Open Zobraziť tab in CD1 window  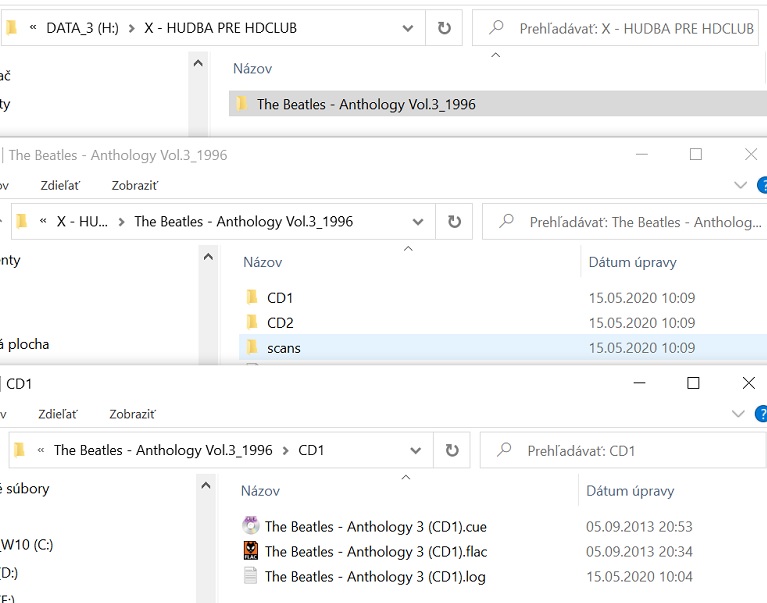coord(132,414)
